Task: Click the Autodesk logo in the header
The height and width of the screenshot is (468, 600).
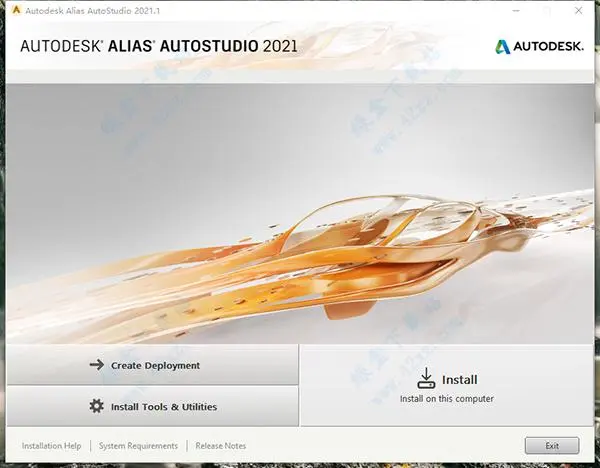Action: (540, 47)
